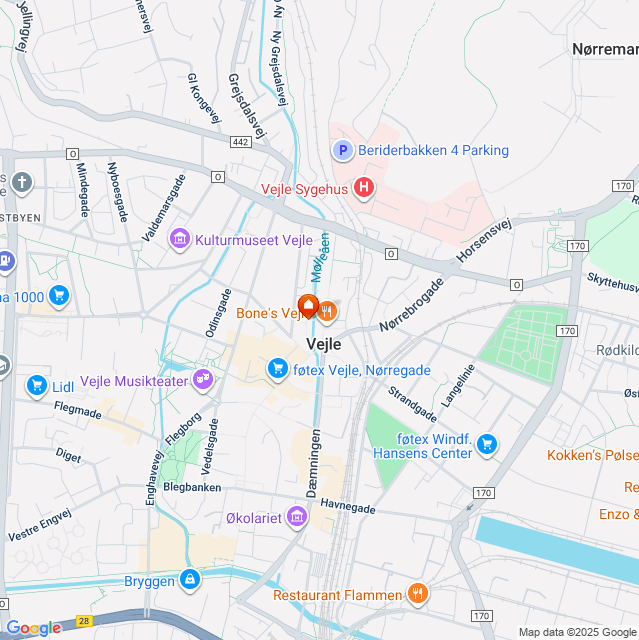Open the føtex Windf. Hansens Center pin
Viewport: 639px width, 640px height.
pyautogui.click(x=487, y=444)
